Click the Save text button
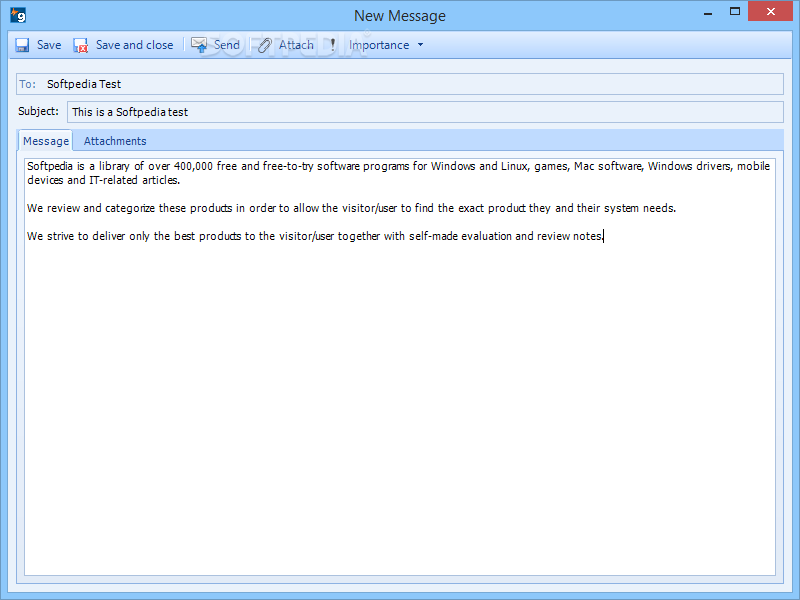 [x=49, y=45]
